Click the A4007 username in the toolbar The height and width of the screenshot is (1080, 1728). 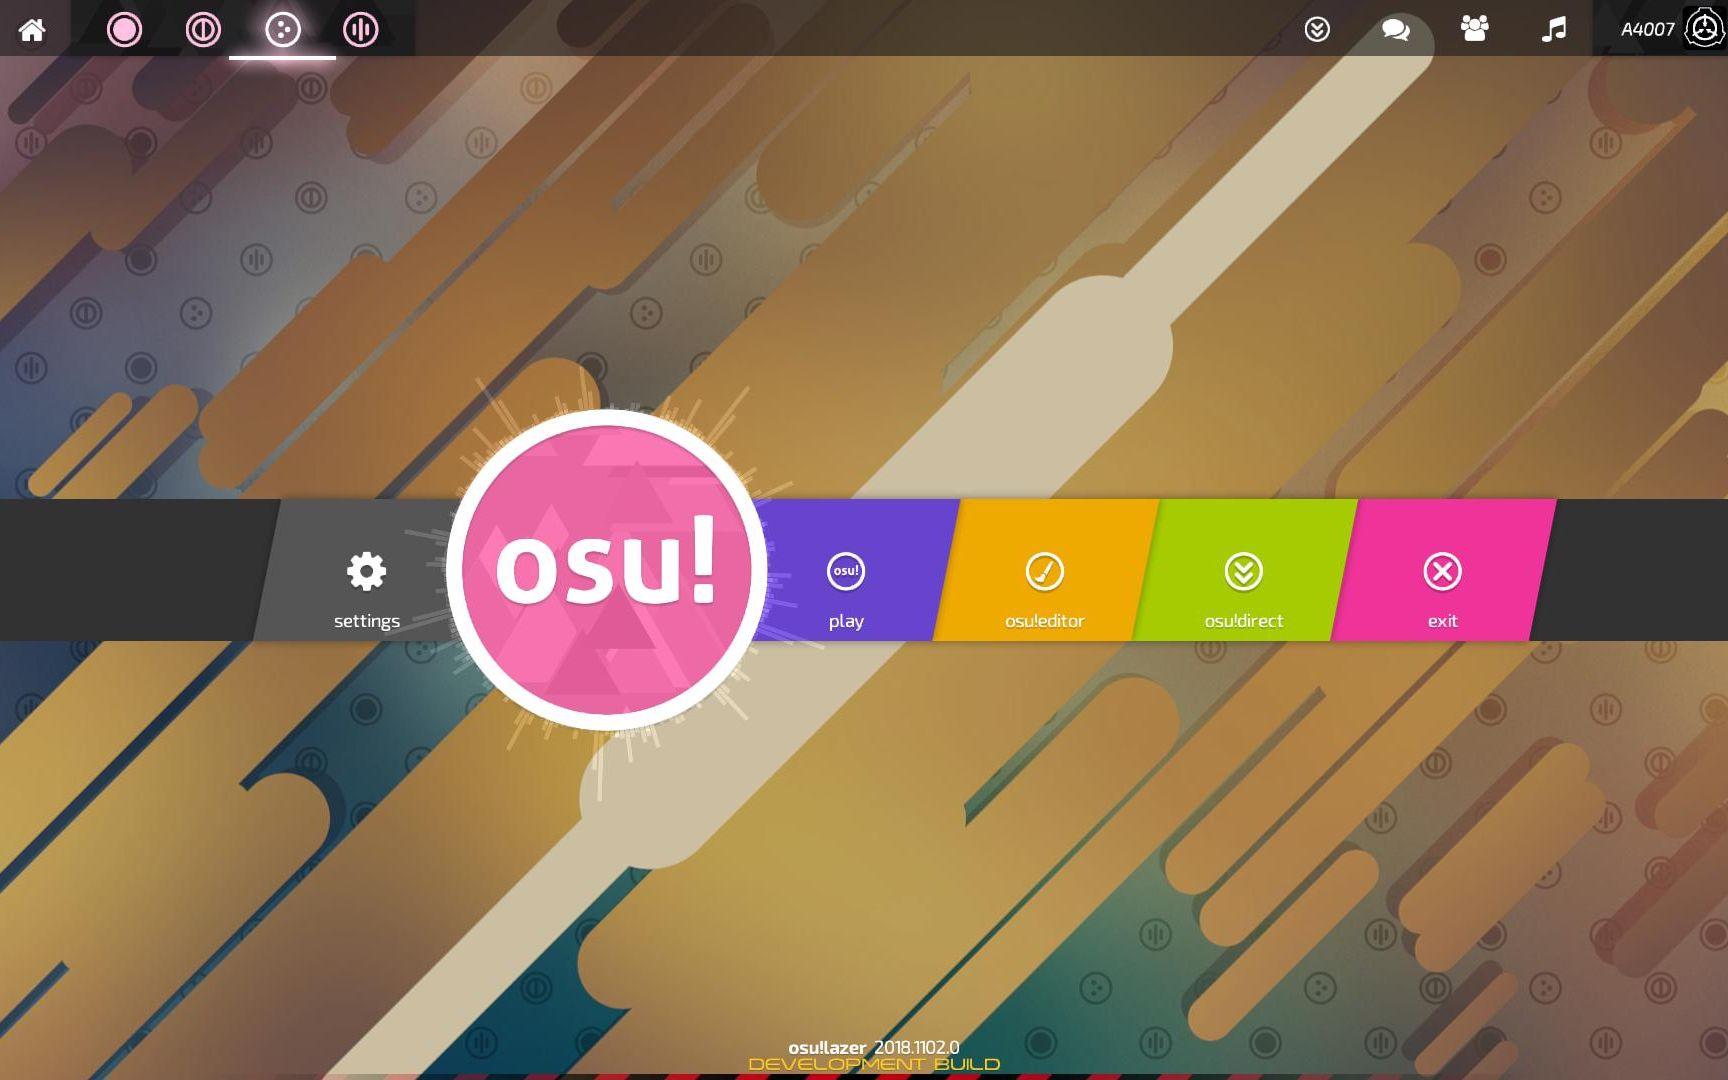coord(1647,28)
